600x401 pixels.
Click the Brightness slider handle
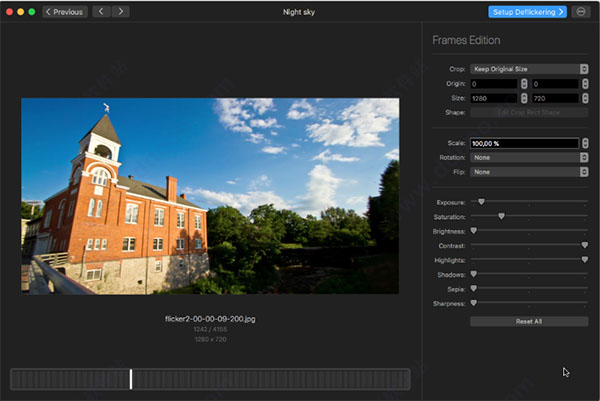click(474, 231)
